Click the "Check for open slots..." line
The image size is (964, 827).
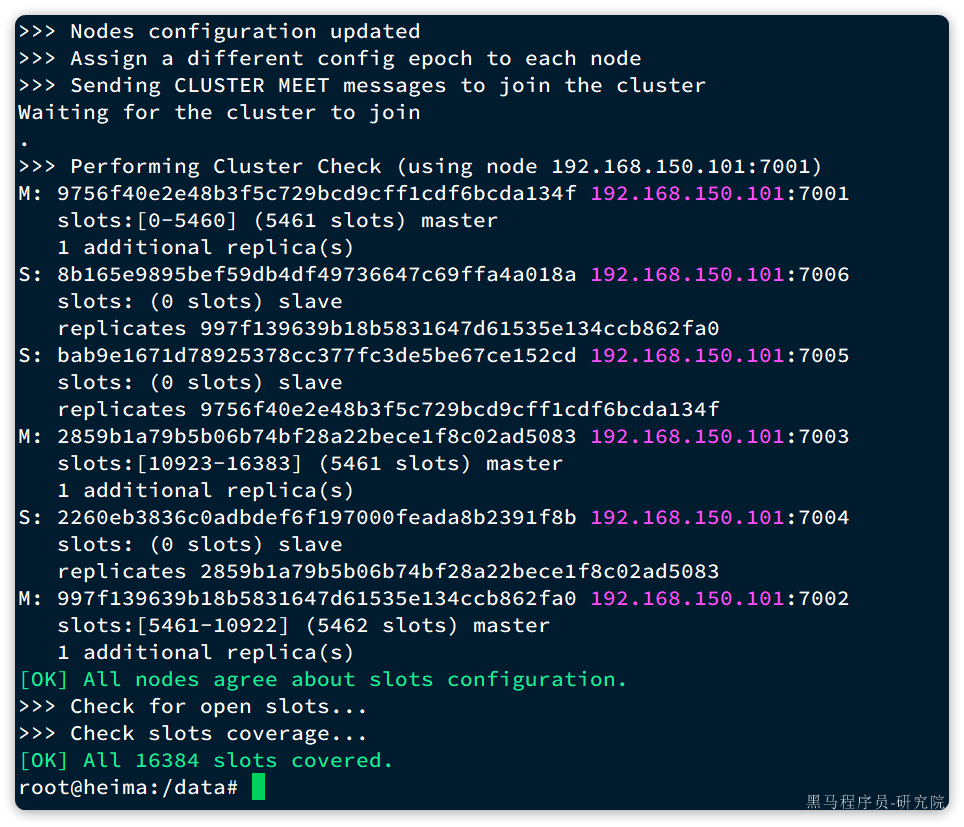click(192, 706)
